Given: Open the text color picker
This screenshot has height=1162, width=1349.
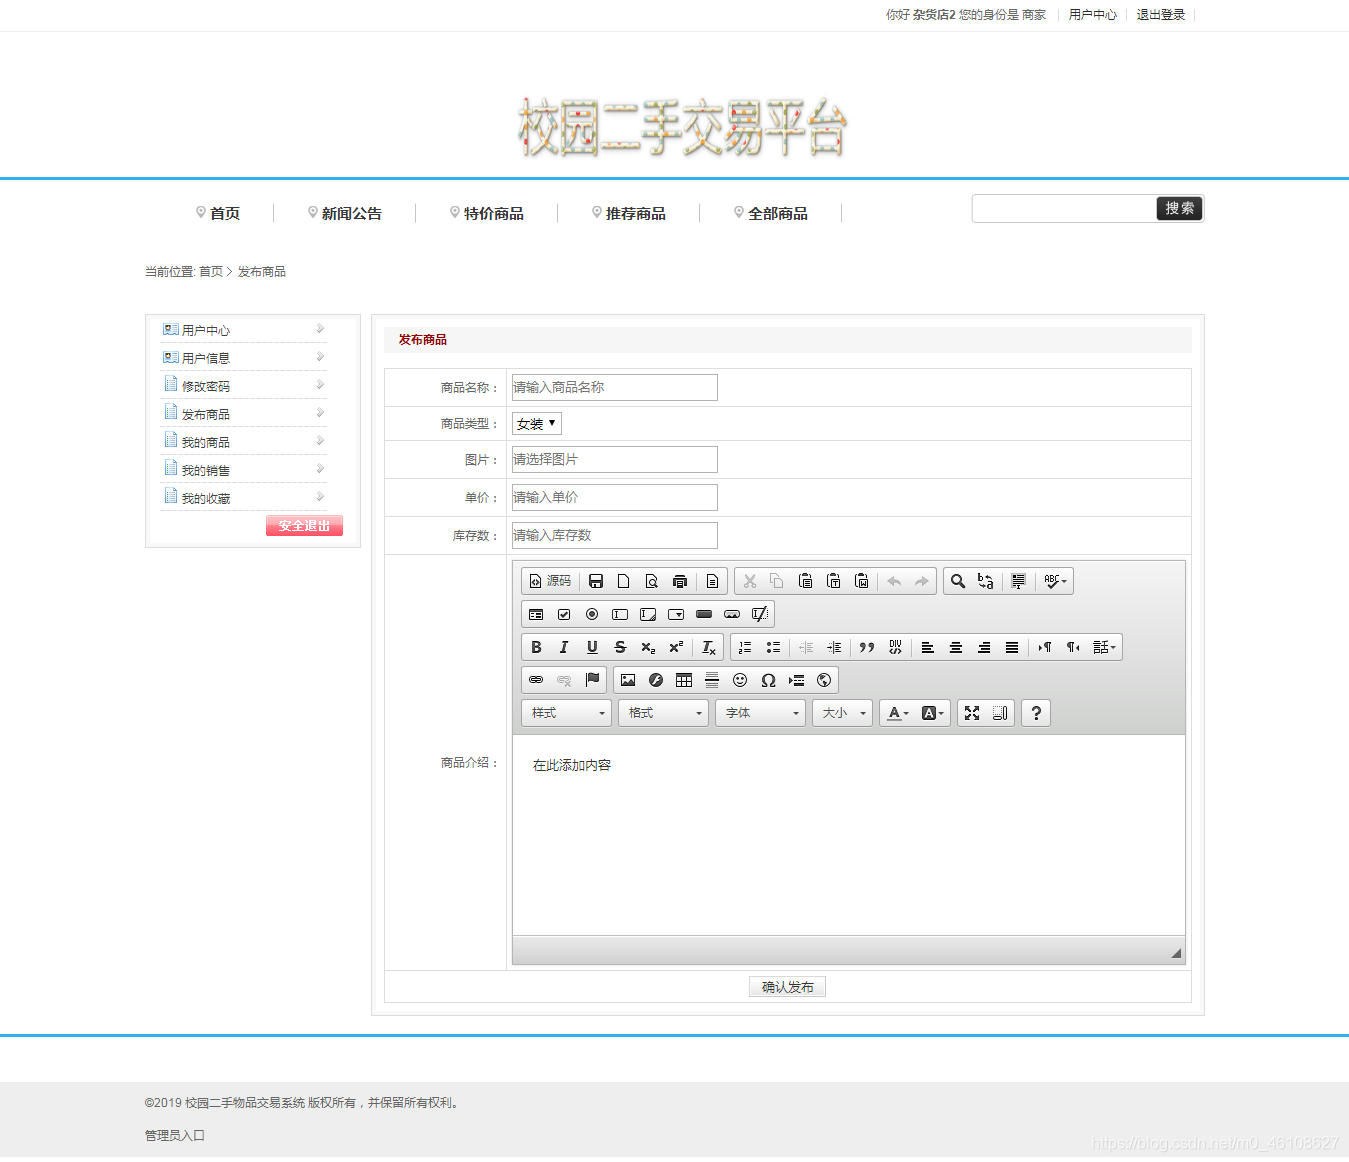Looking at the screenshot, I should click(x=898, y=713).
